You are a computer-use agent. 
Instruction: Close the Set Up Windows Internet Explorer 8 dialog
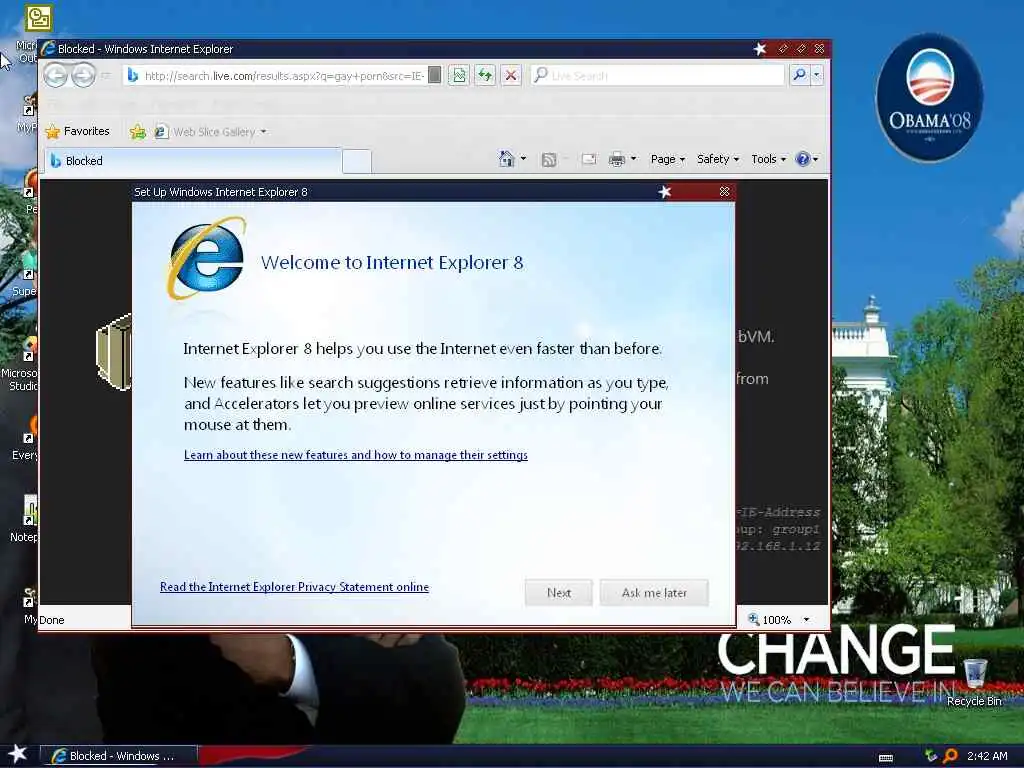724,191
